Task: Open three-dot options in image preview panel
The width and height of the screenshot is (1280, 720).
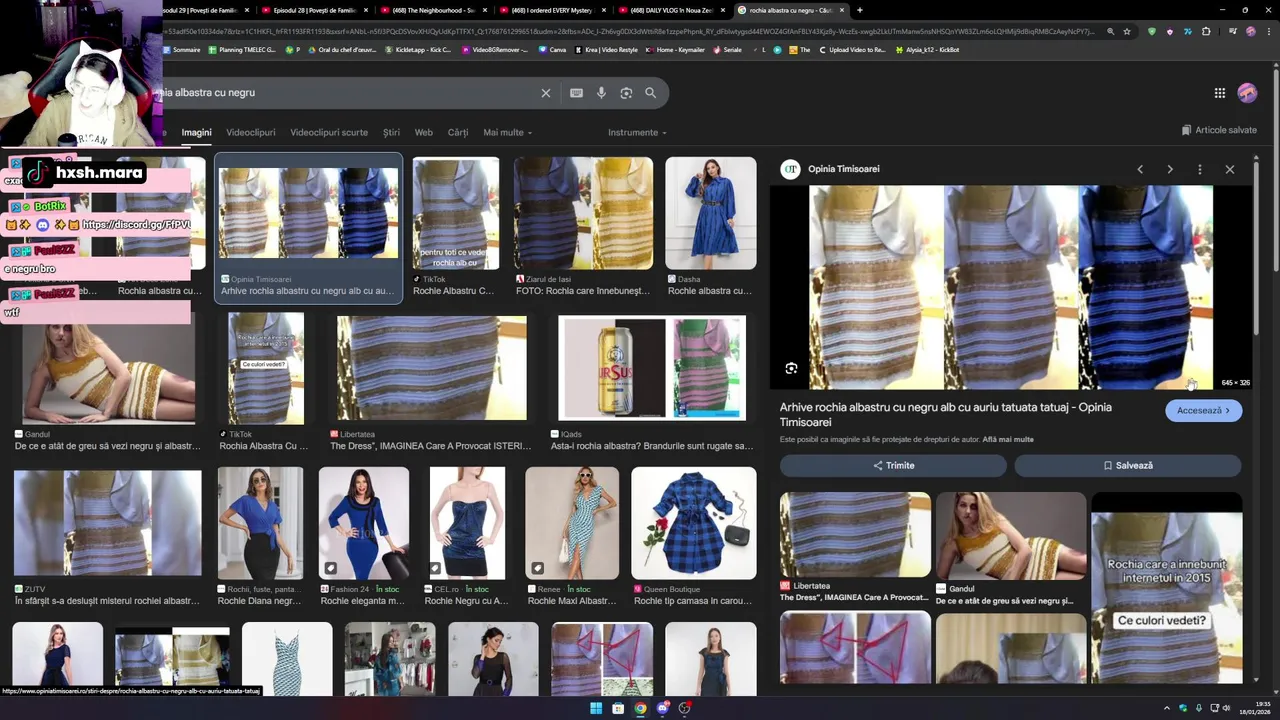Action: click(x=1200, y=169)
